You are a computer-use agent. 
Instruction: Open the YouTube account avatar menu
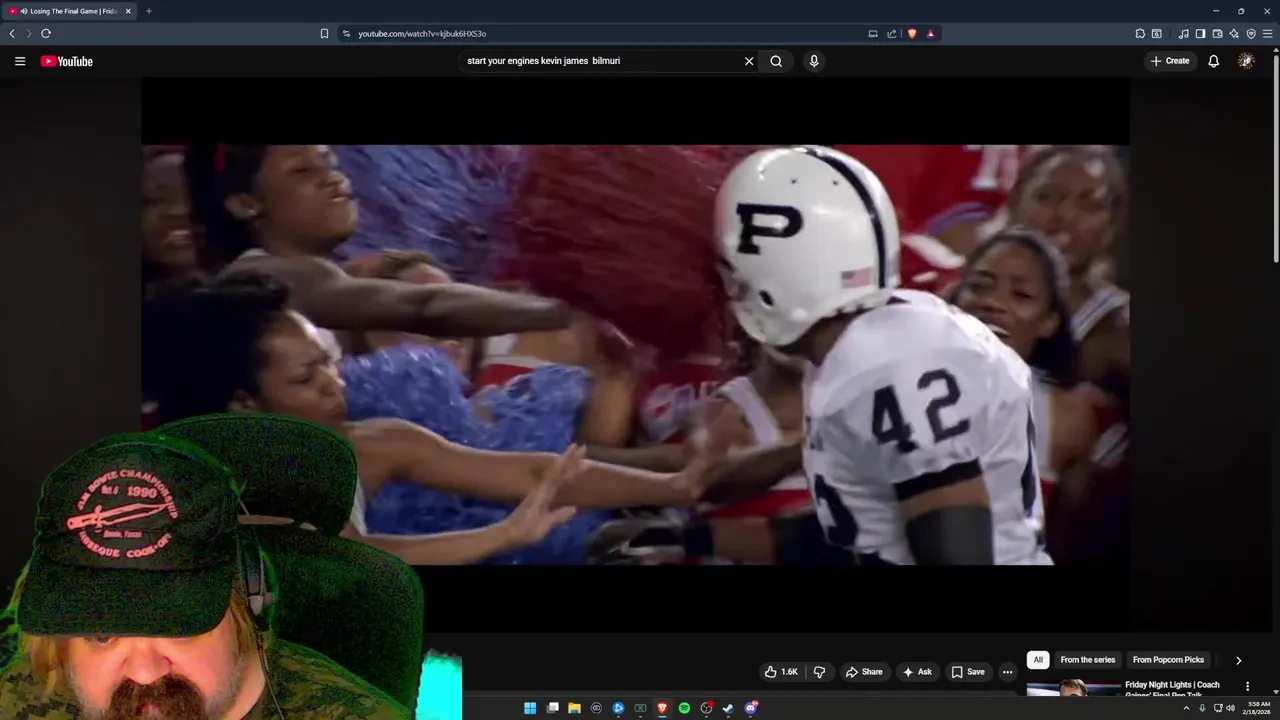coord(1246,61)
